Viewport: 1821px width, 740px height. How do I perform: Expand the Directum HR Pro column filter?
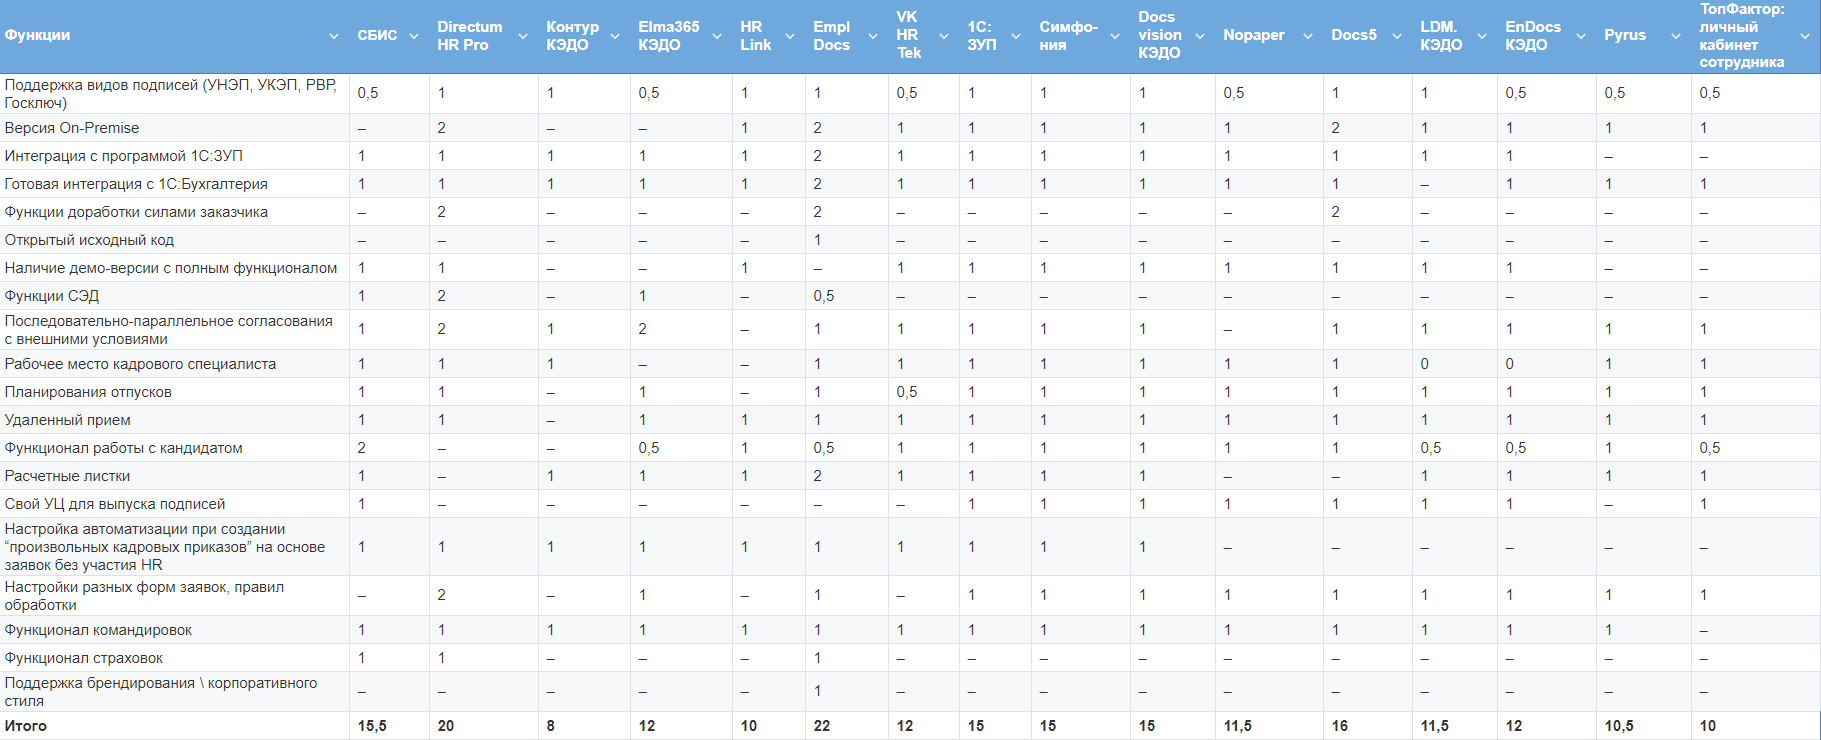tap(523, 36)
